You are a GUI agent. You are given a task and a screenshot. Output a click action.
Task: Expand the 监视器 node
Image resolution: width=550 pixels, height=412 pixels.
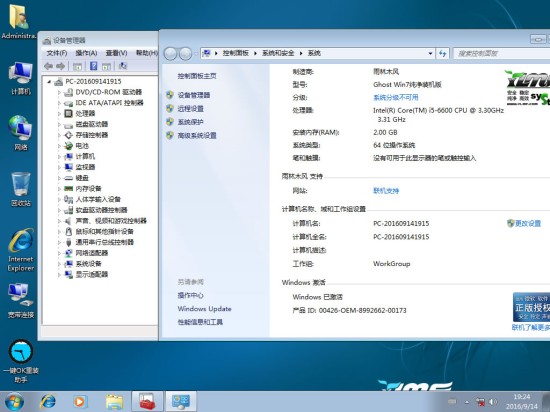59,167
